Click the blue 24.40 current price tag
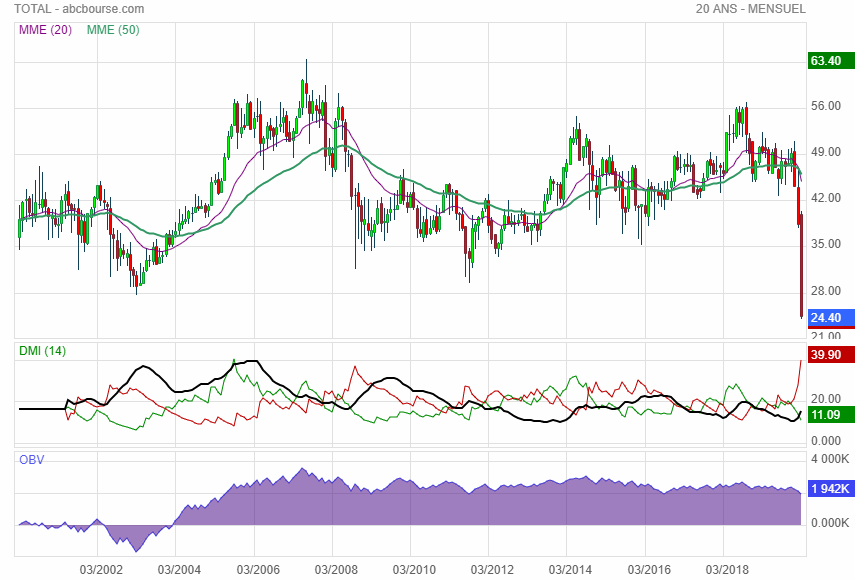This screenshot has height=580, width=855. (831, 318)
